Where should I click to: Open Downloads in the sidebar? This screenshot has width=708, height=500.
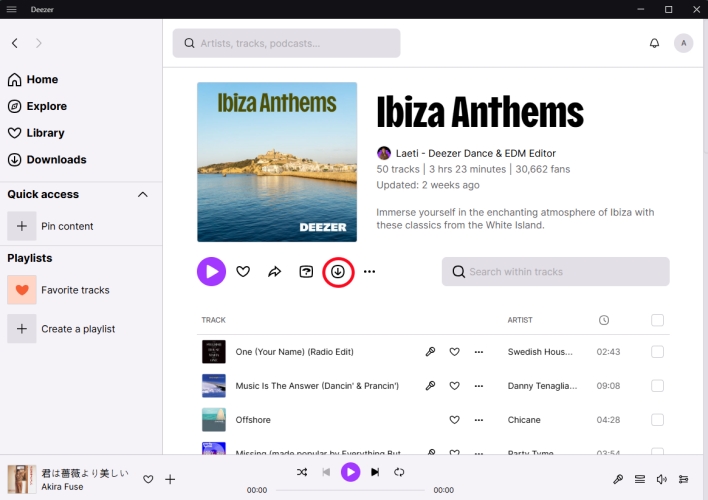tap(47, 159)
